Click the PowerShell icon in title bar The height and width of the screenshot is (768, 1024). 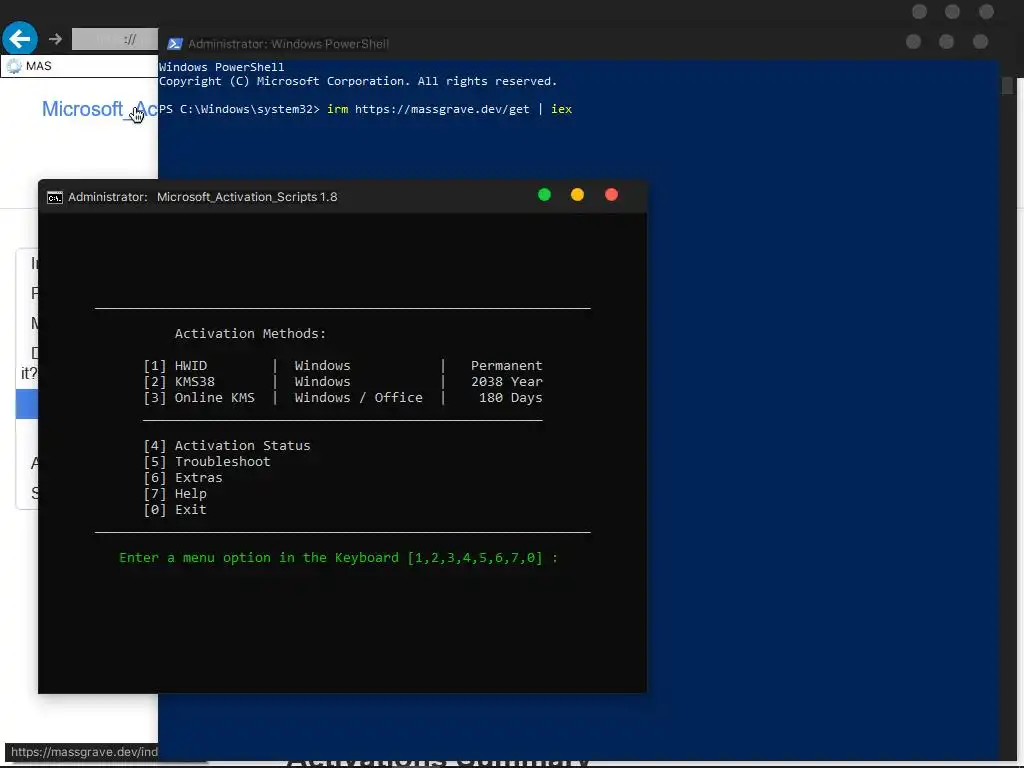coord(174,44)
